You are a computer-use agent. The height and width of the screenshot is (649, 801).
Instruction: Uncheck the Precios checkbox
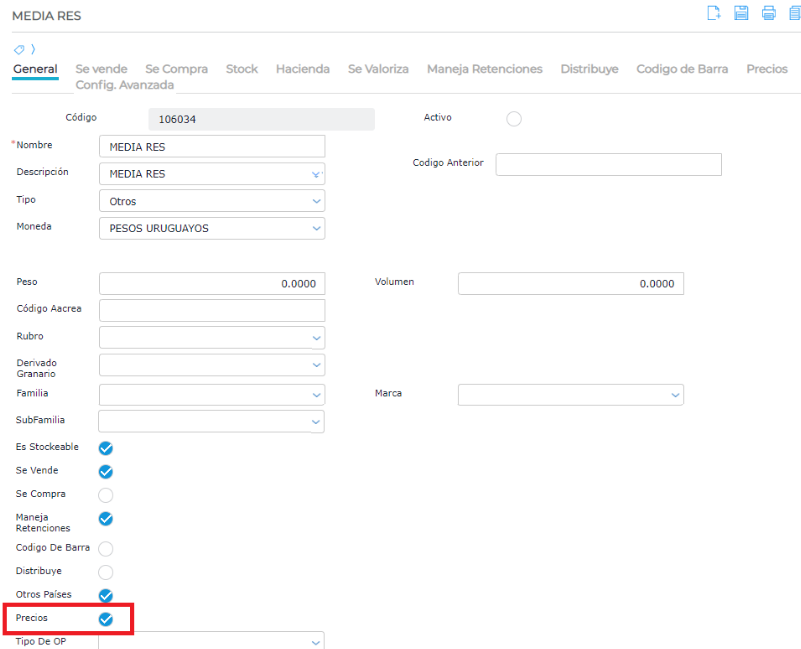[106, 619]
